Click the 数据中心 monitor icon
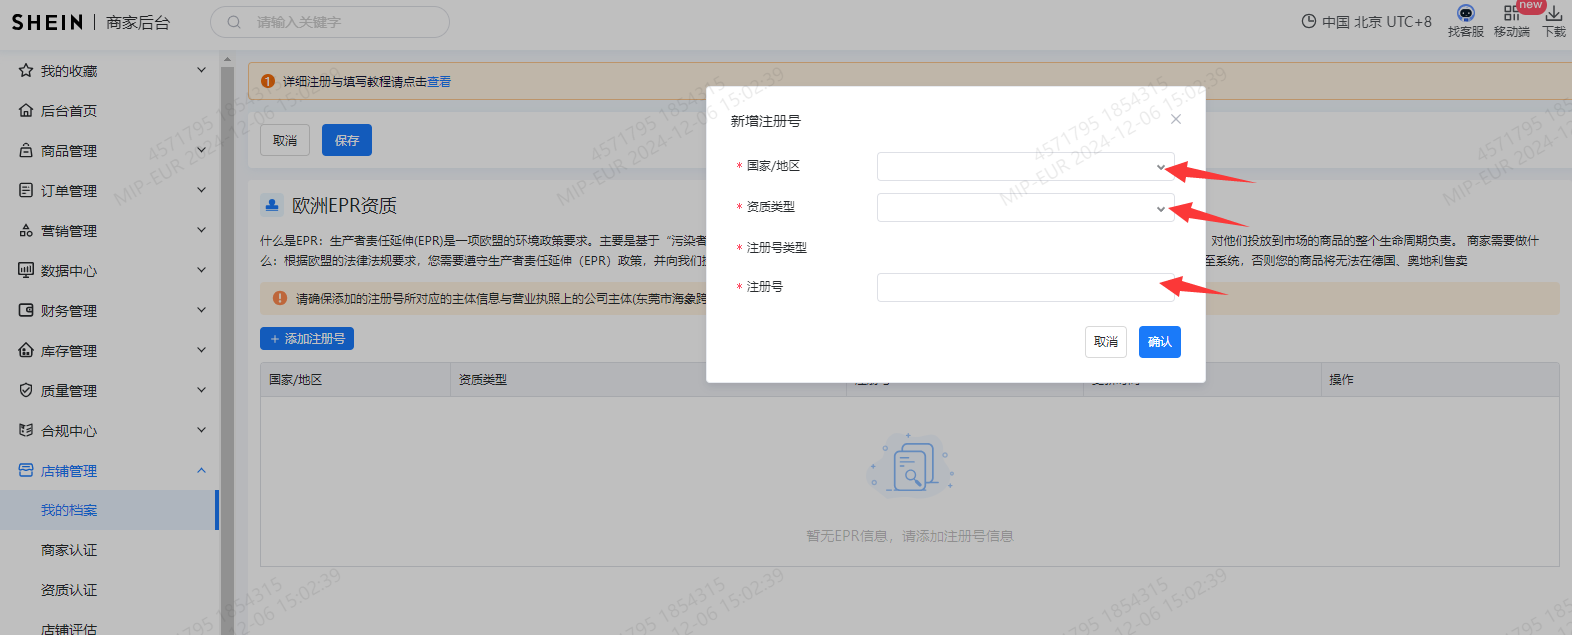The image size is (1572, 635). click(x=26, y=270)
